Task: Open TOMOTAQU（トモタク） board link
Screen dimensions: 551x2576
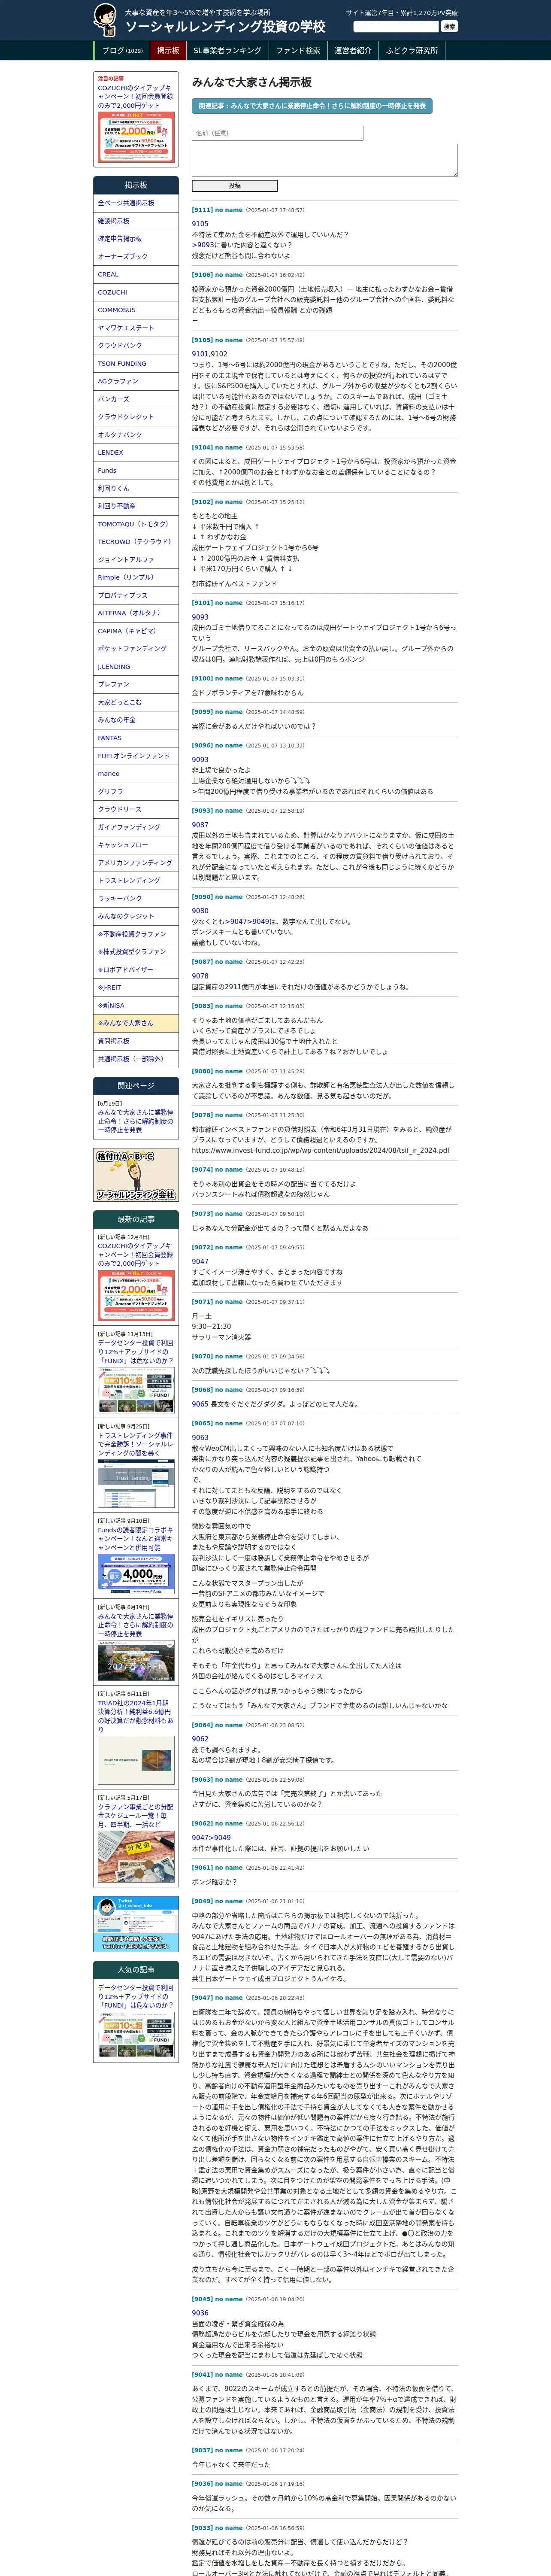Action: click(136, 524)
